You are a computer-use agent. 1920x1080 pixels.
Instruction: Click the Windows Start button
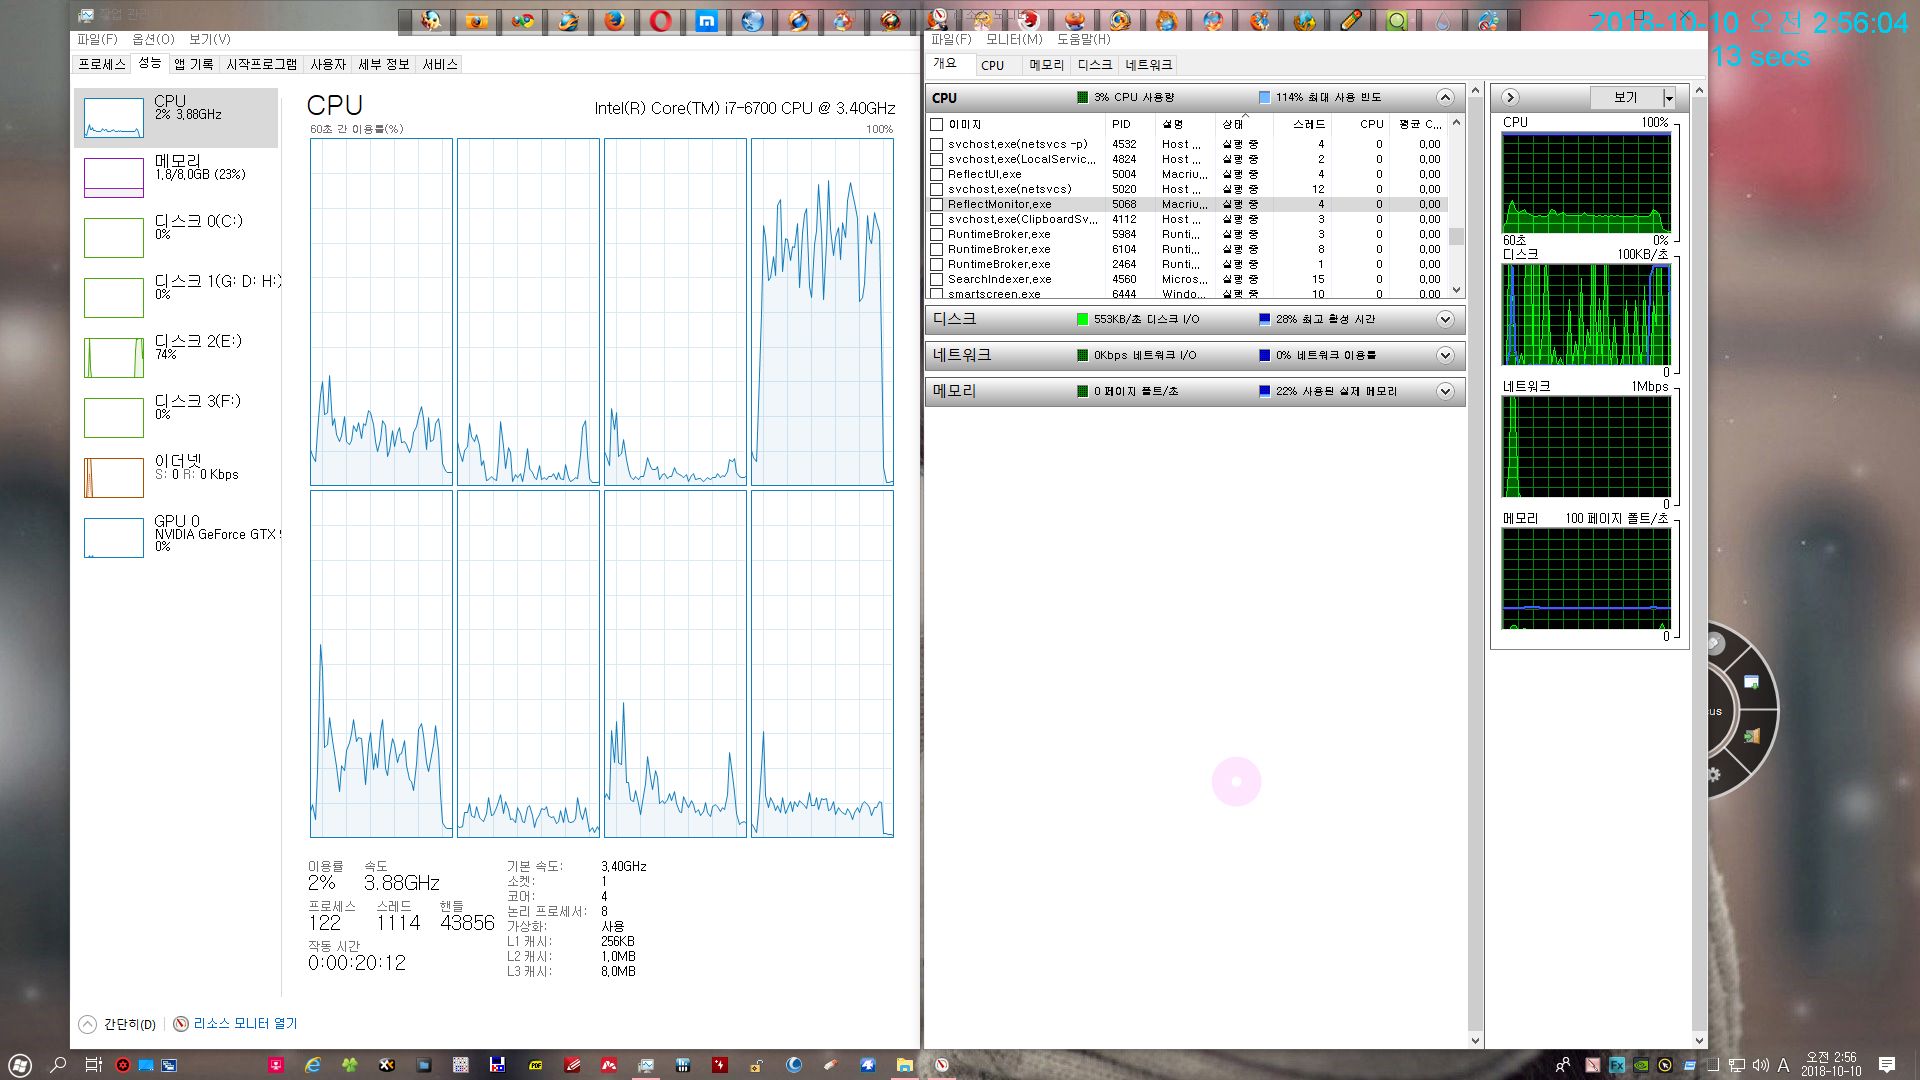click(20, 1065)
